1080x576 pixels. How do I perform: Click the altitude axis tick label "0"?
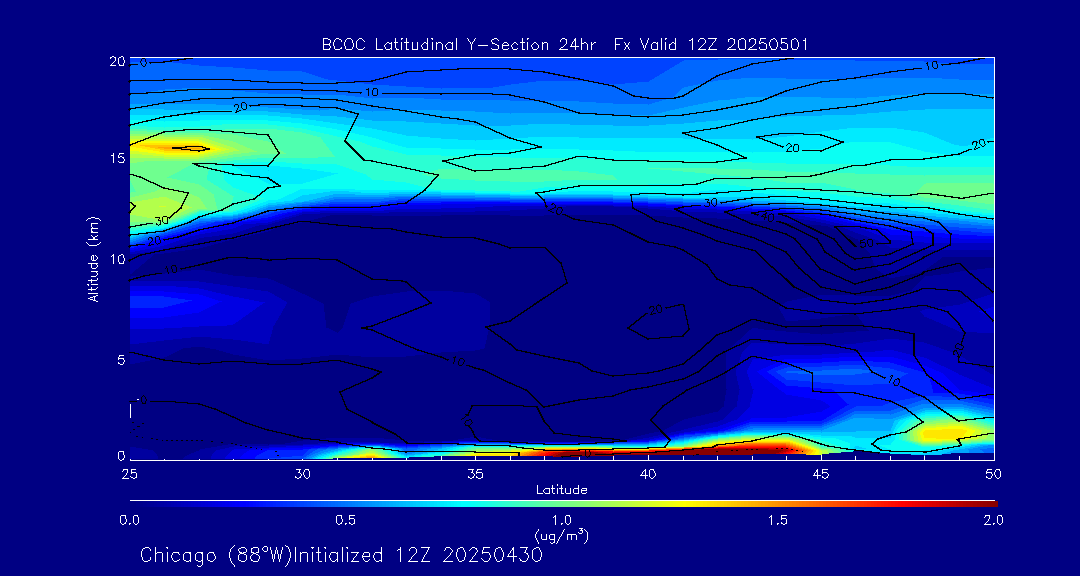click(121, 455)
